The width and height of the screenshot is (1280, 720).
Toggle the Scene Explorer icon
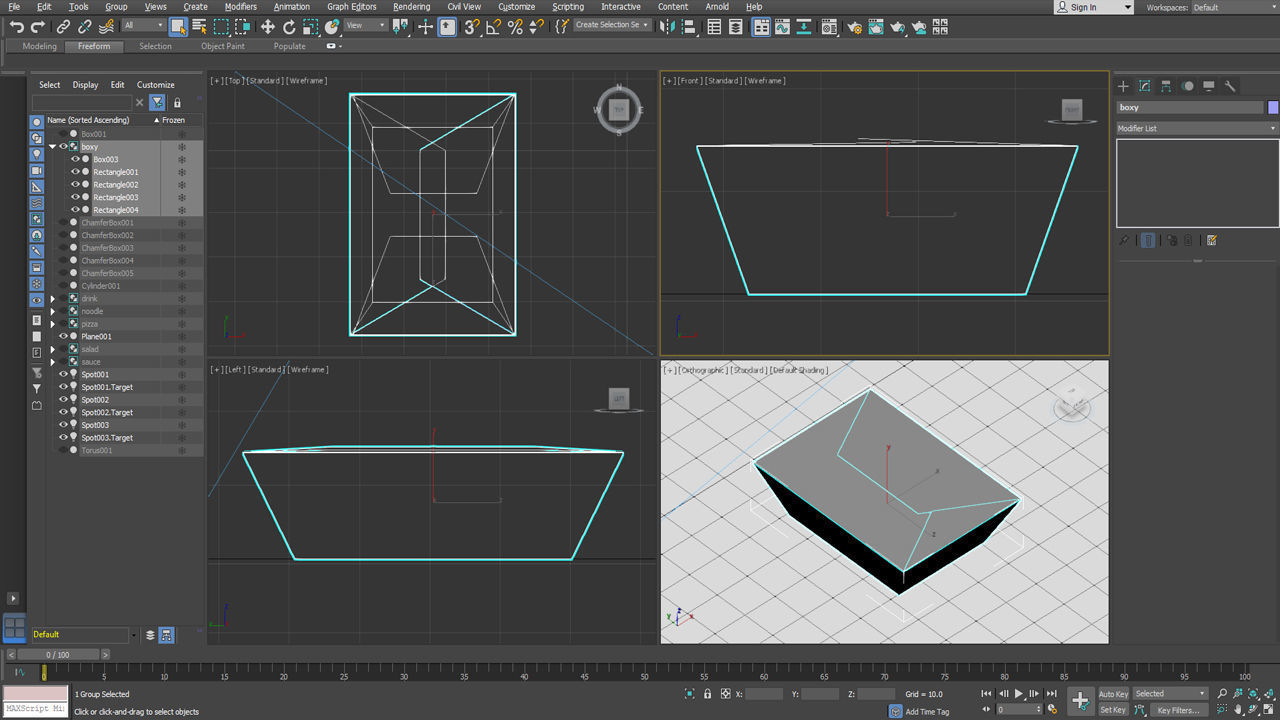coord(714,27)
